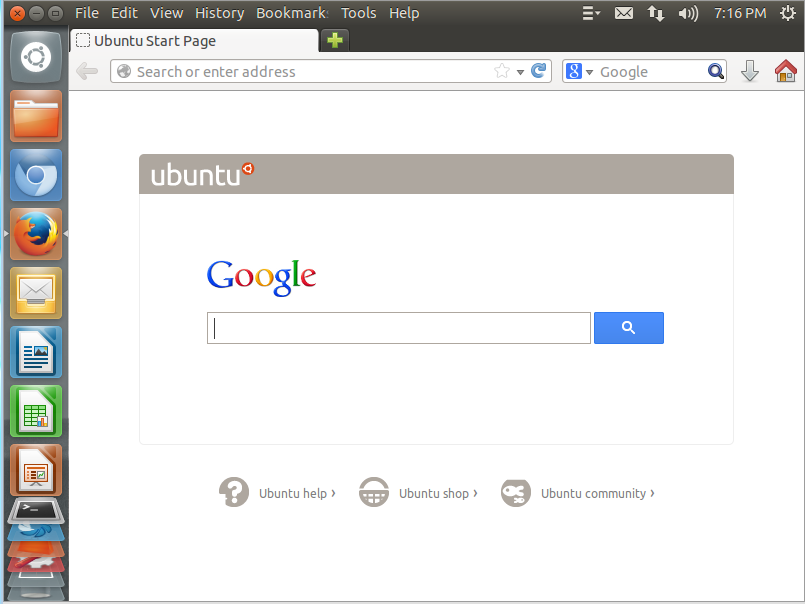Viewport: 805px width, 604px height.
Task: Click the search magnifier in toolbar
Action: 715,71
